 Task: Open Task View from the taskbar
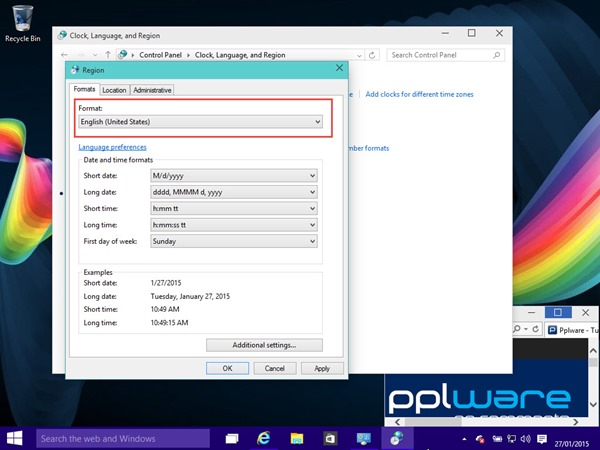pyautogui.click(x=232, y=439)
